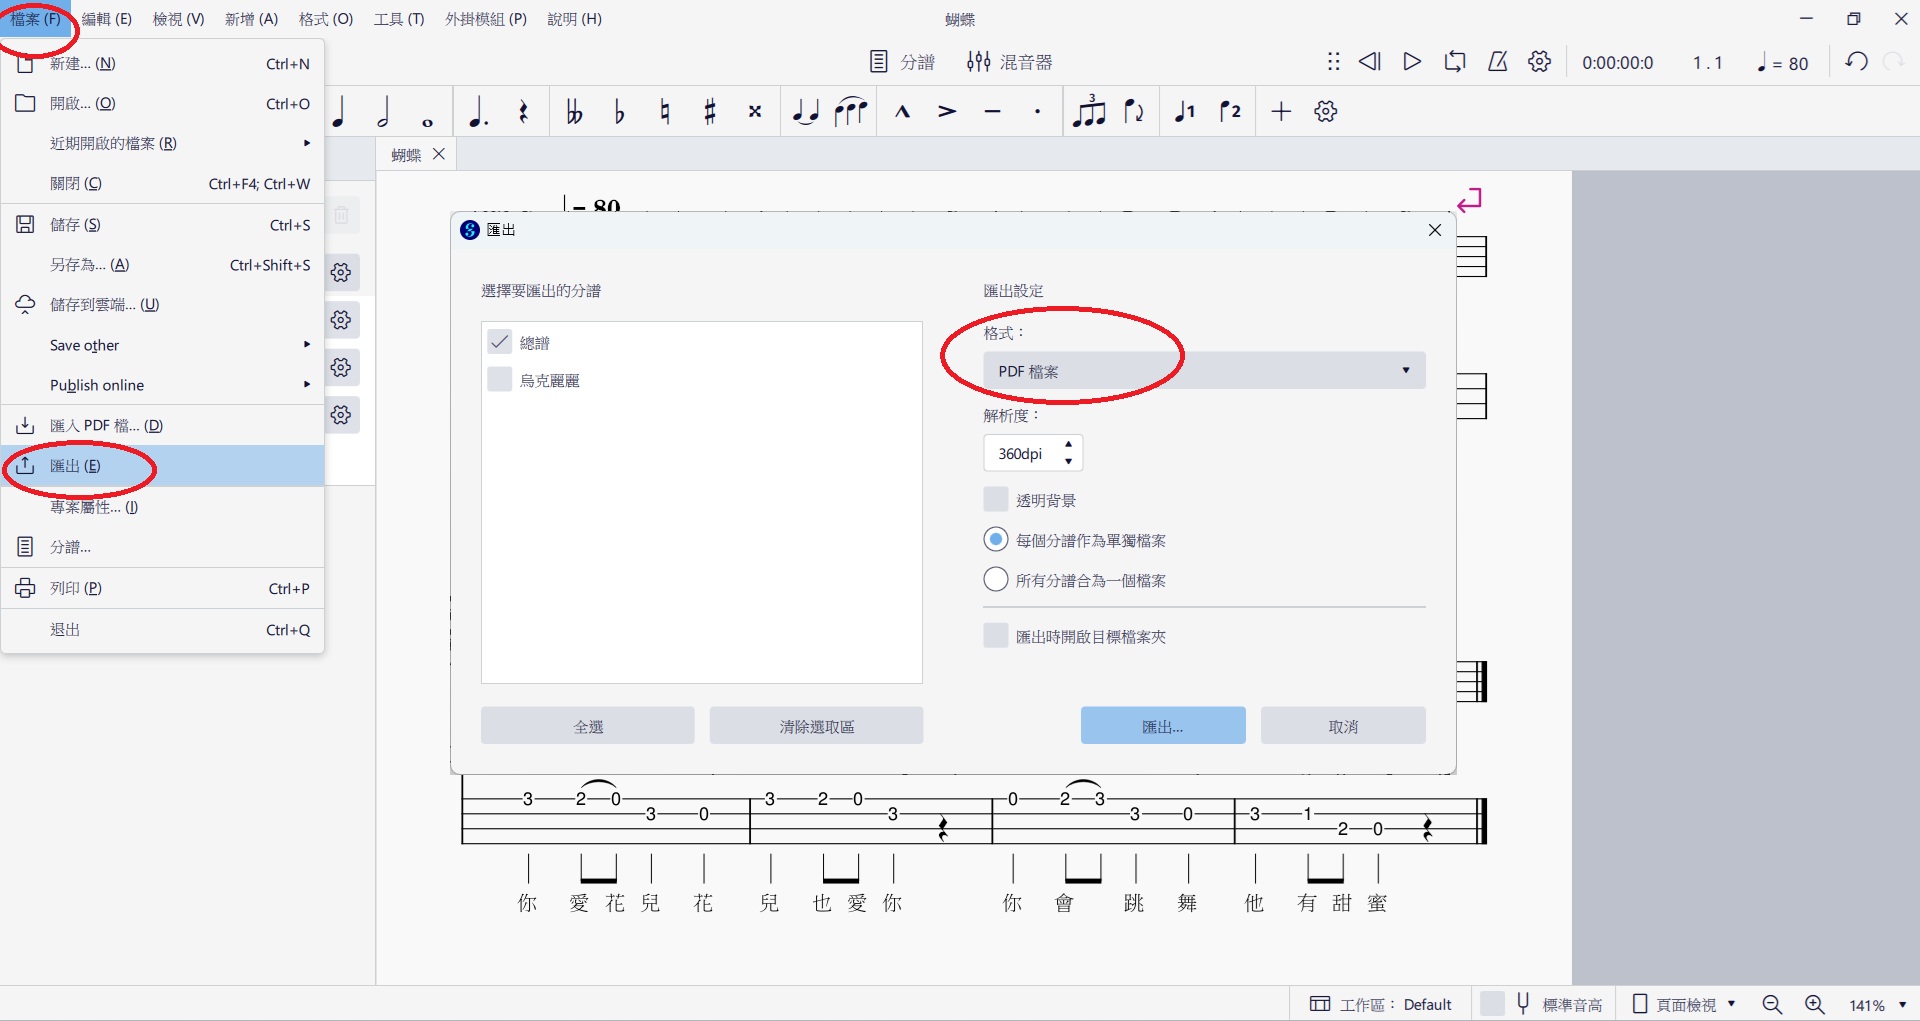
Task: Select the sharp accidental icon
Action: (x=710, y=112)
